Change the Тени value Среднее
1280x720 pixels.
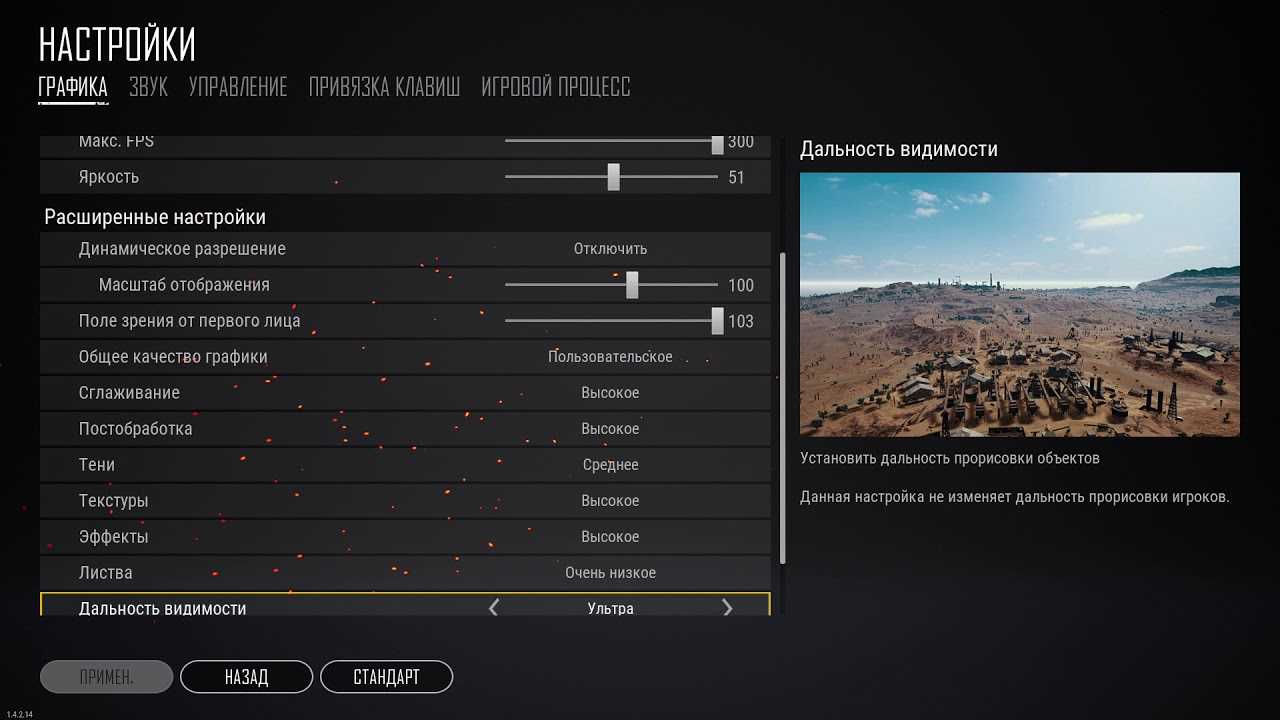(x=610, y=465)
